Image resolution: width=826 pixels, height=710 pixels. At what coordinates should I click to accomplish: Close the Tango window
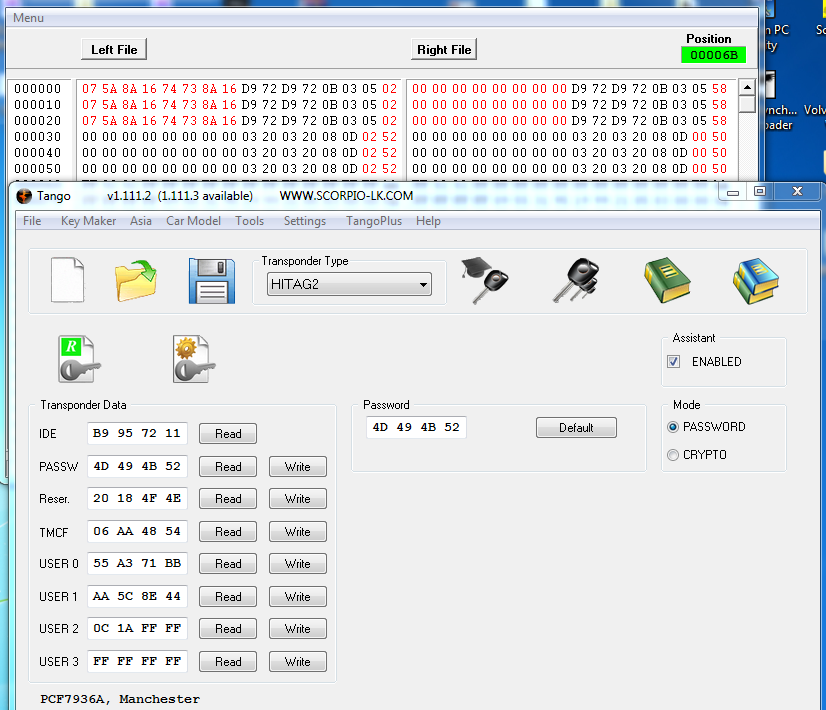[798, 192]
